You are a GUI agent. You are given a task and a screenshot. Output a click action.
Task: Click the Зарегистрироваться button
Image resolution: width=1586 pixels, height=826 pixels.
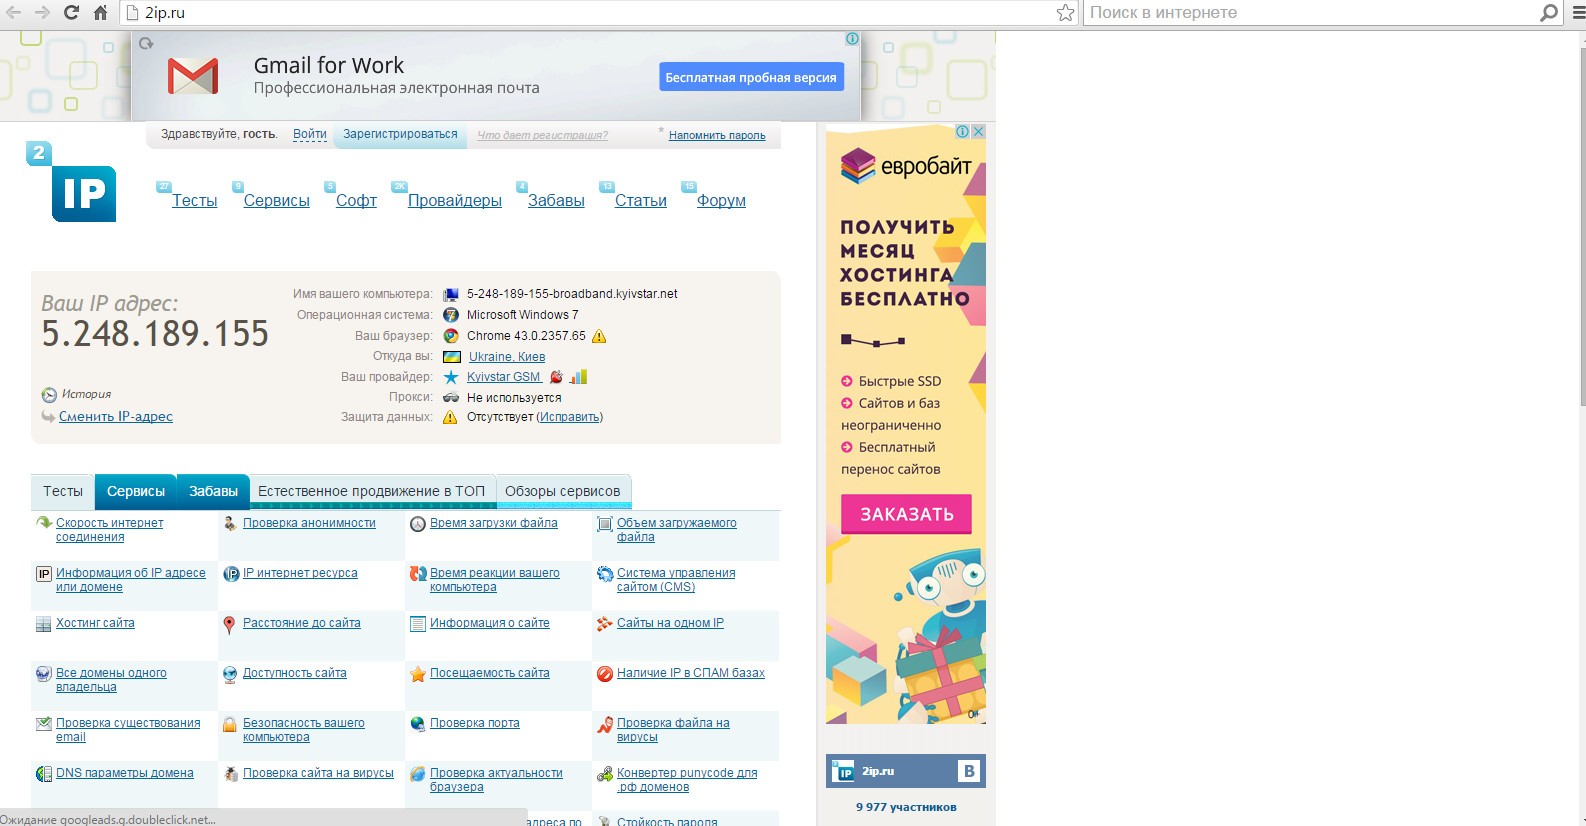(x=400, y=134)
